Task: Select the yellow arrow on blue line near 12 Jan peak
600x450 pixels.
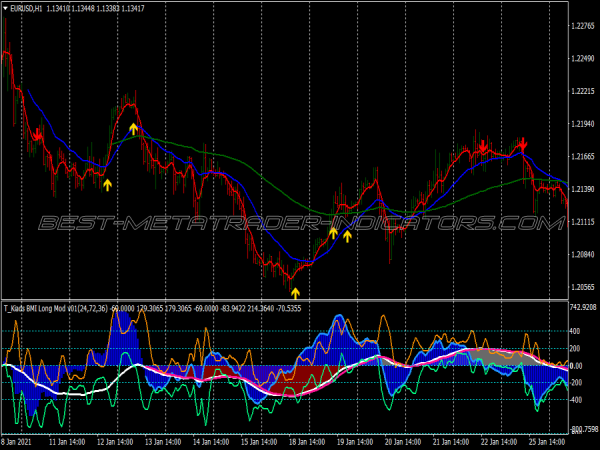Action: point(133,129)
